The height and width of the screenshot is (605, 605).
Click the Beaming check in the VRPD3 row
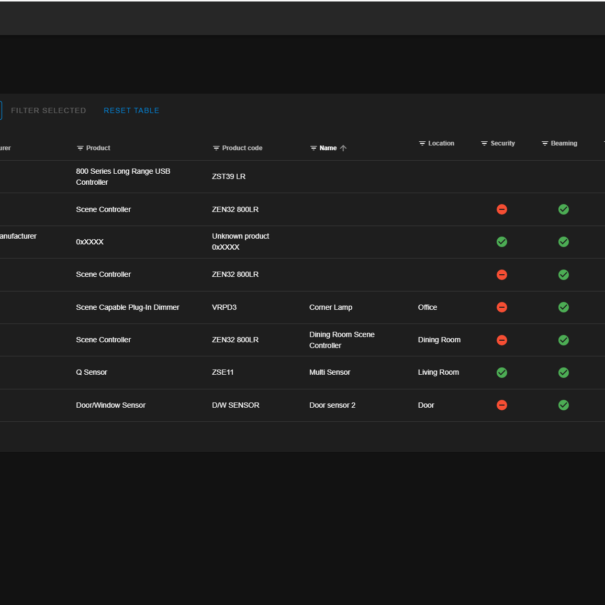pos(563,307)
